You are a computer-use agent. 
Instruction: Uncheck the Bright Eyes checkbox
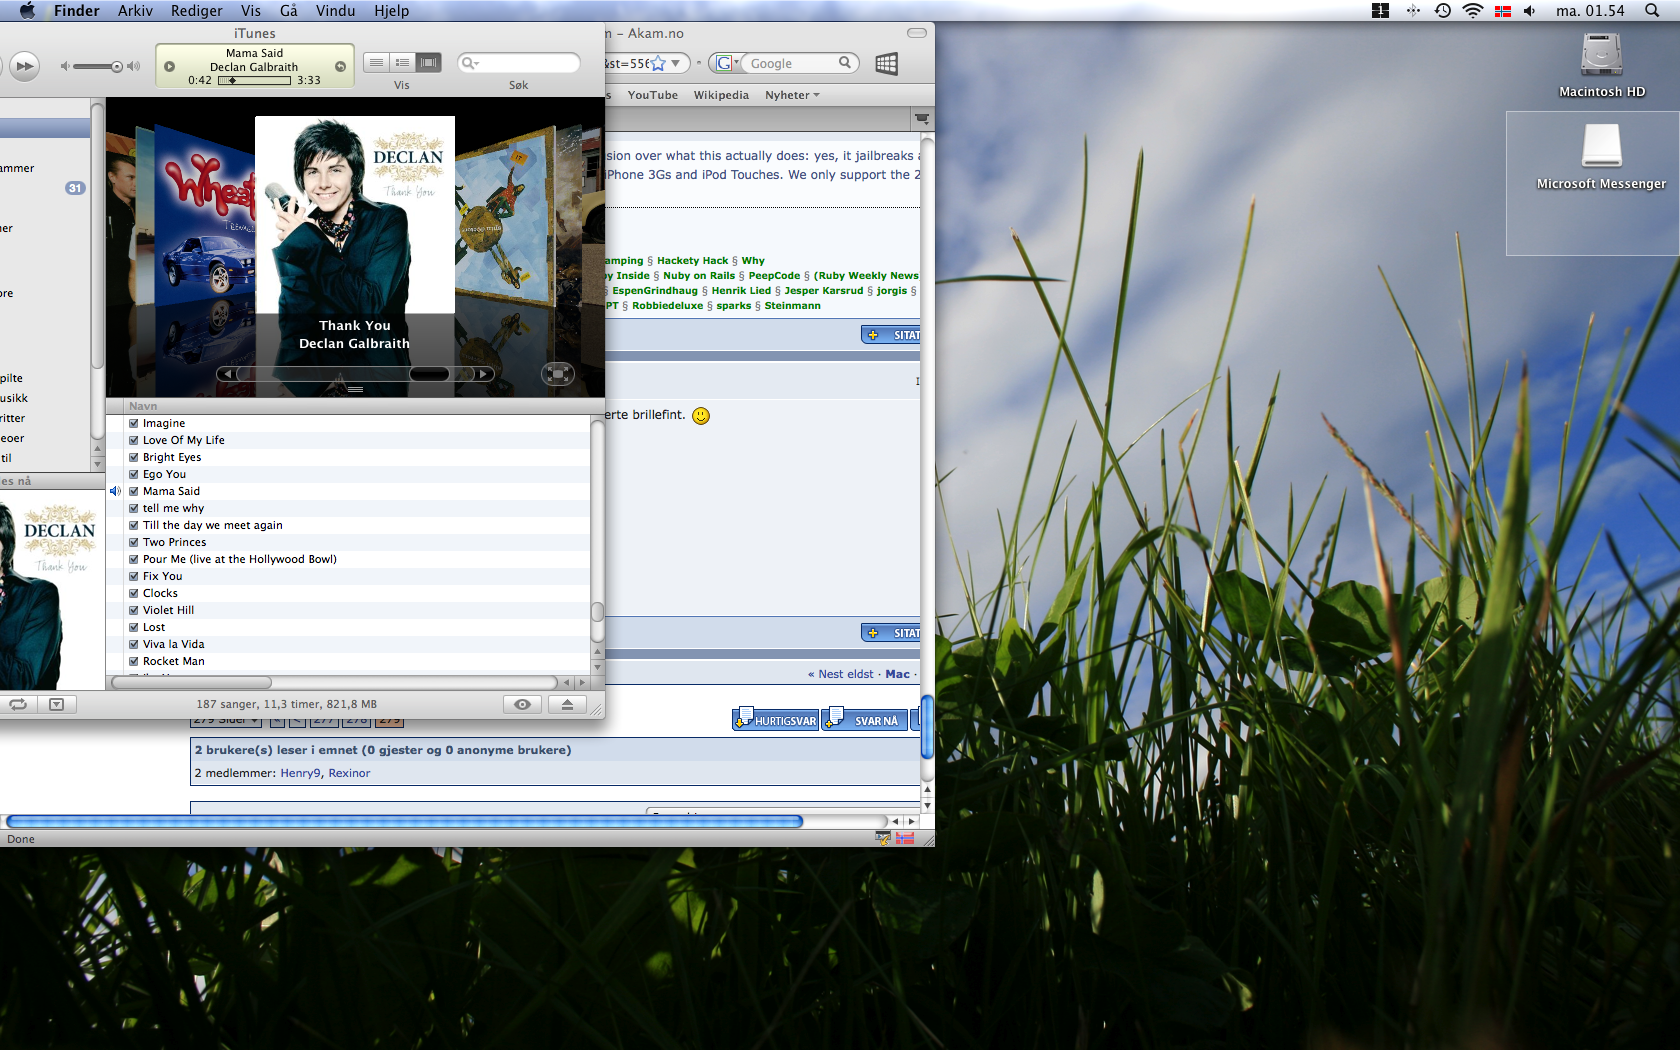tap(134, 457)
